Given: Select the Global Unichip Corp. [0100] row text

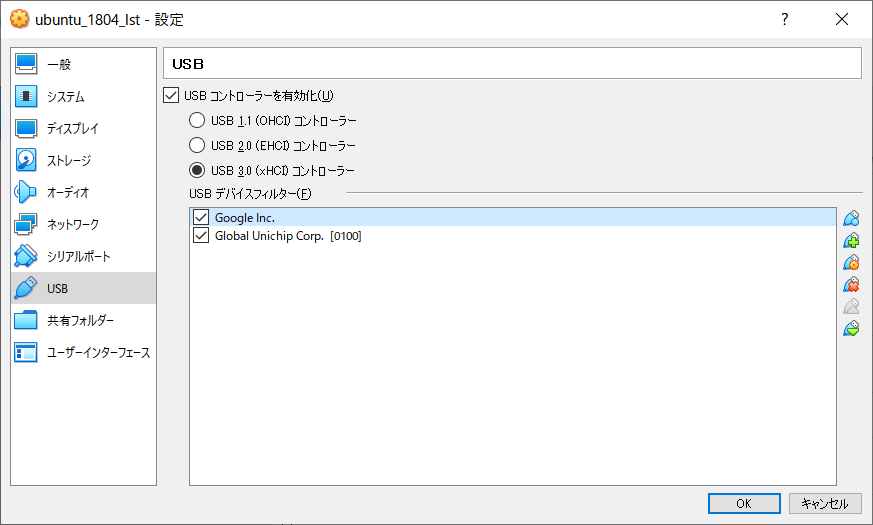Looking at the screenshot, I should (x=288, y=236).
